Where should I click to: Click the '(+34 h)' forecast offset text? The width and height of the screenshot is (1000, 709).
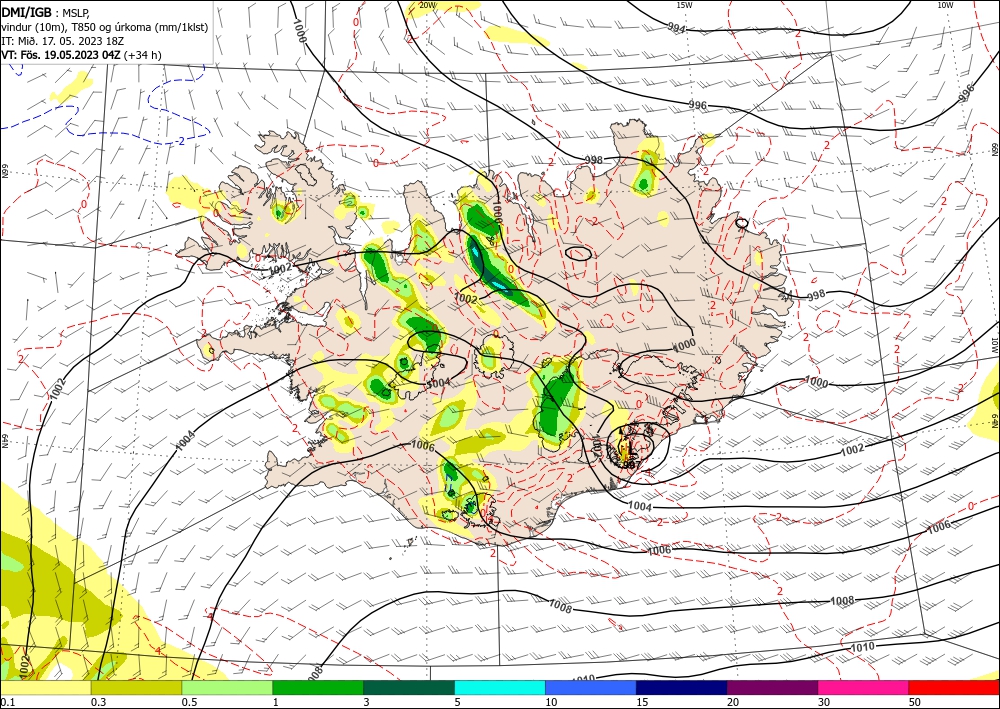[x=142, y=55]
